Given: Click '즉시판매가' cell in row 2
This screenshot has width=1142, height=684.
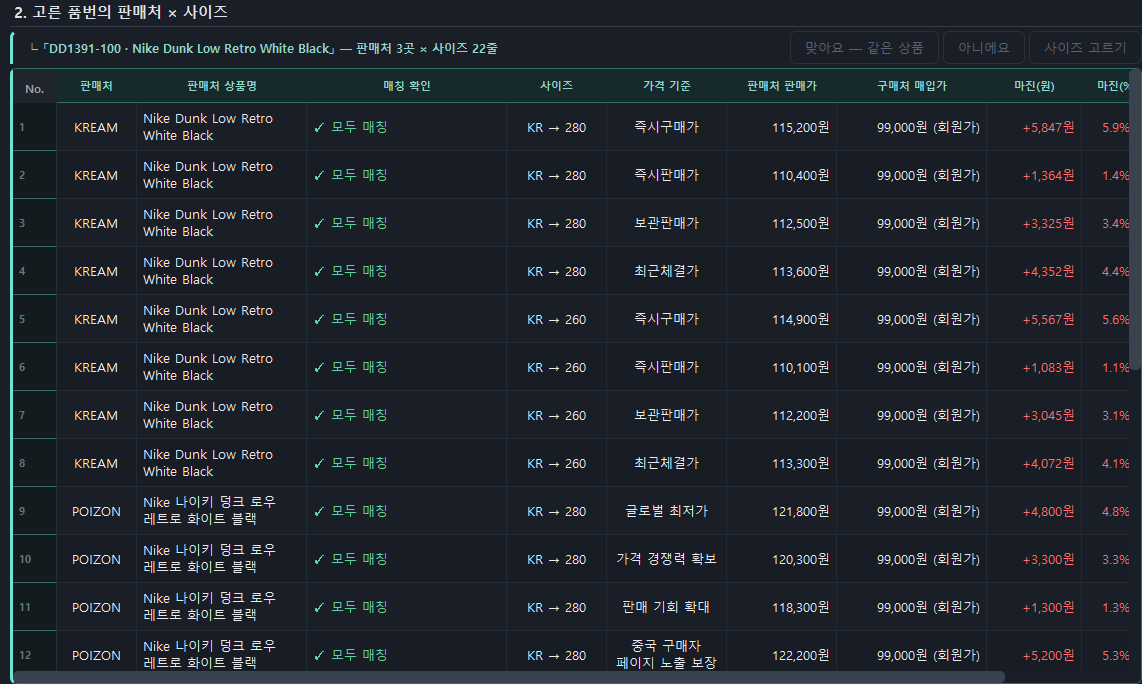Looking at the screenshot, I should click(x=666, y=176).
